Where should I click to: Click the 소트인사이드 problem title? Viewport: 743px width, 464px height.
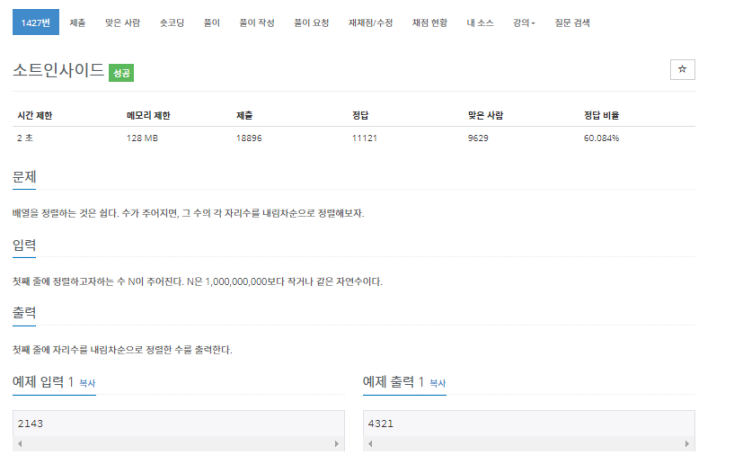tap(58, 70)
